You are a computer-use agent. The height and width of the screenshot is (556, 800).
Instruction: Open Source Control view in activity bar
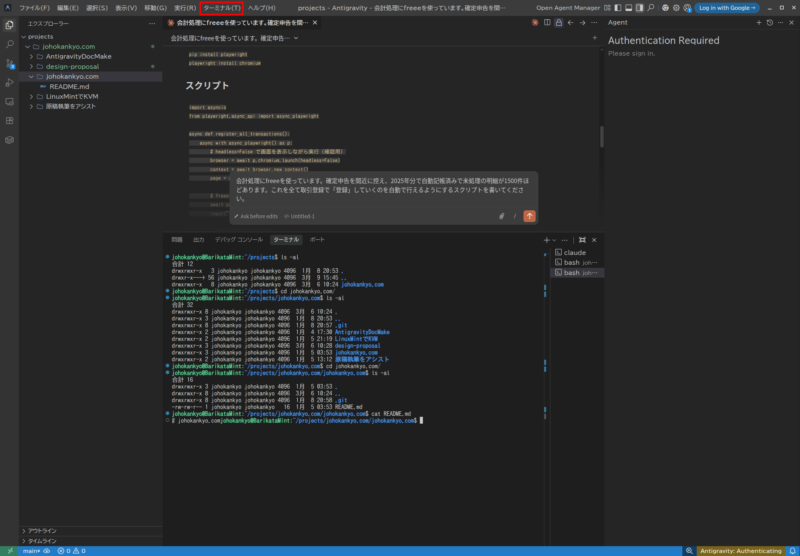point(9,62)
